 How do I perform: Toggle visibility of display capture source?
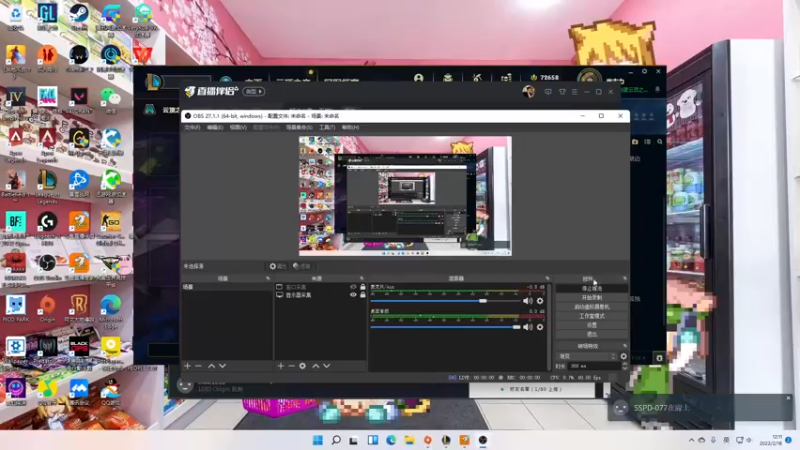pyautogui.click(x=353, y=295)
